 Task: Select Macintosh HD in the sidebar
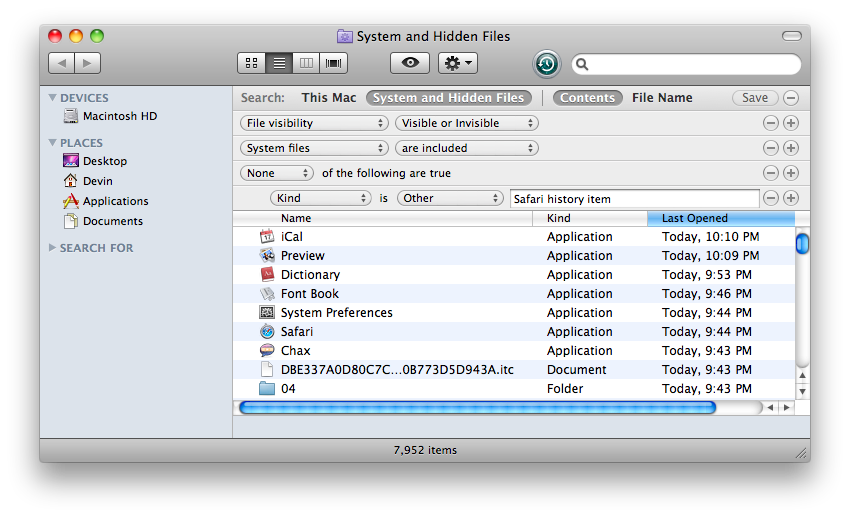click(x=110, y=116)
